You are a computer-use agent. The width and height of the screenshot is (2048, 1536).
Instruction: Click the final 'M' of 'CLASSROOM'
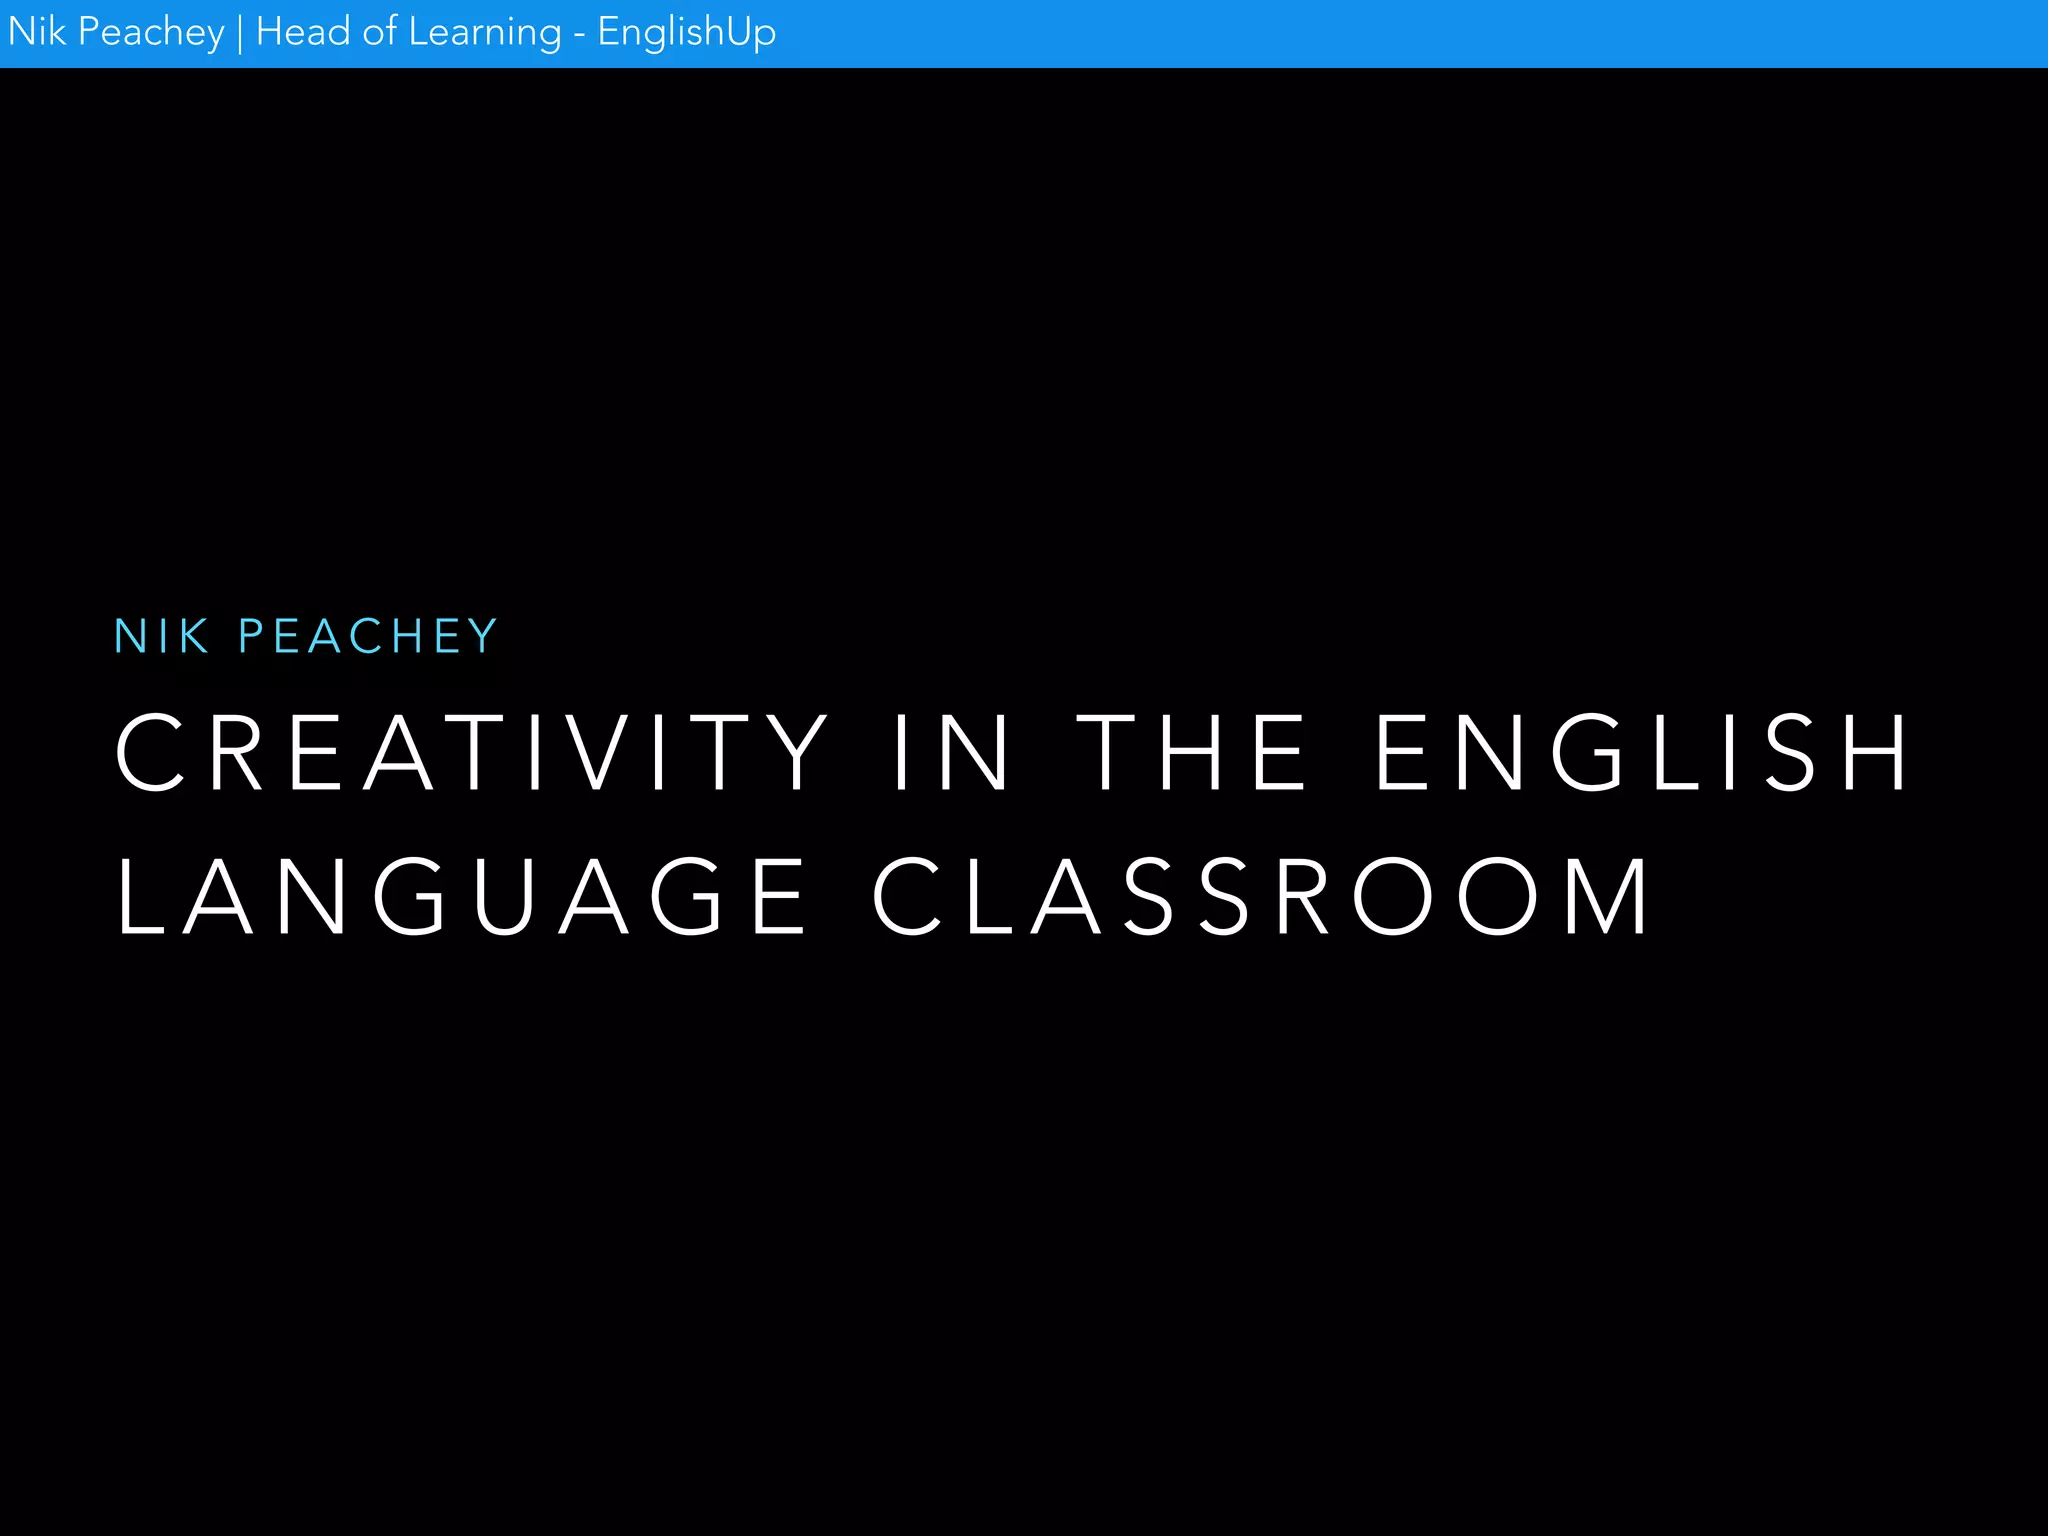pyautogui.click(x=1607, y=897)
